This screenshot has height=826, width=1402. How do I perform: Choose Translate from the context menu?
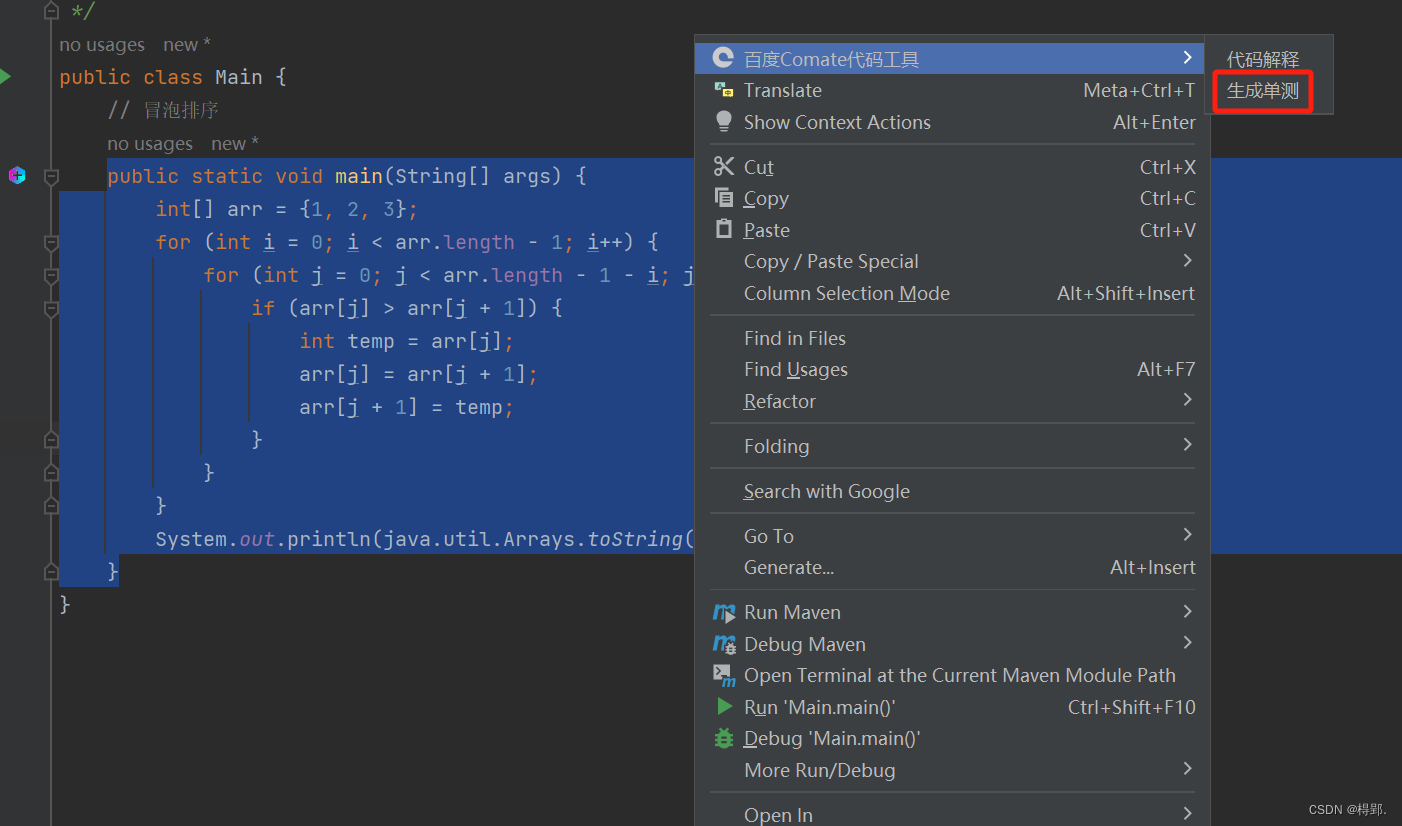coord(953,90)
